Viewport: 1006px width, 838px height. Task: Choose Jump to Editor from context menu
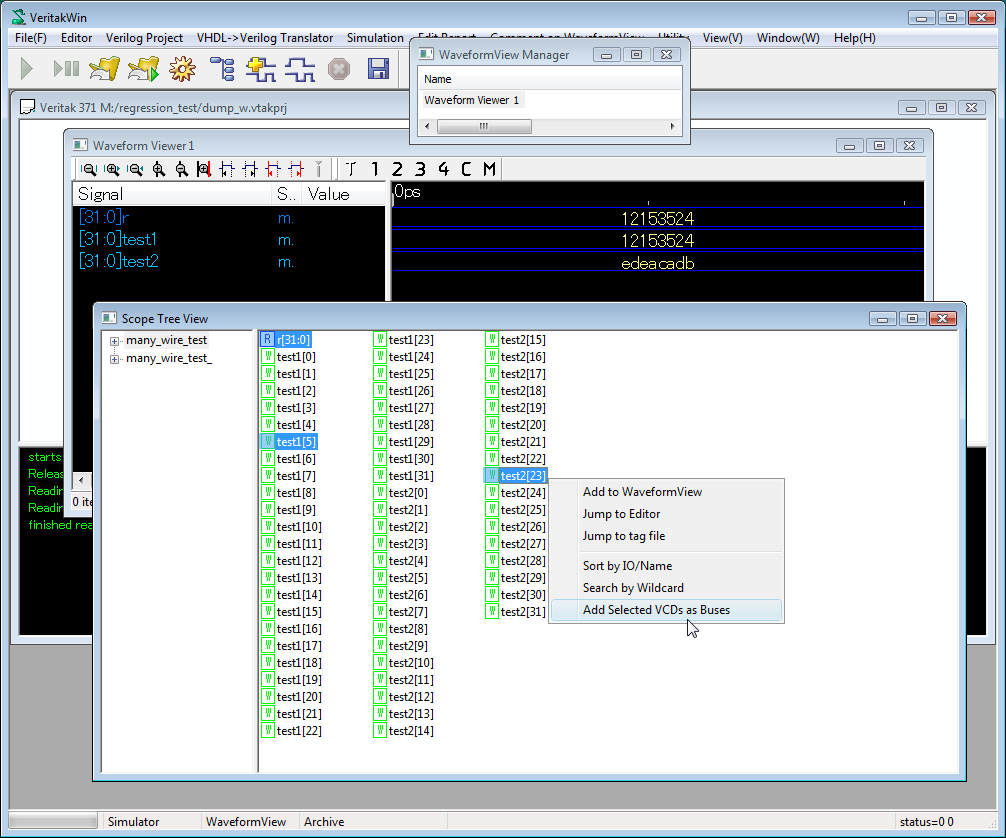(x=667, y=514)
